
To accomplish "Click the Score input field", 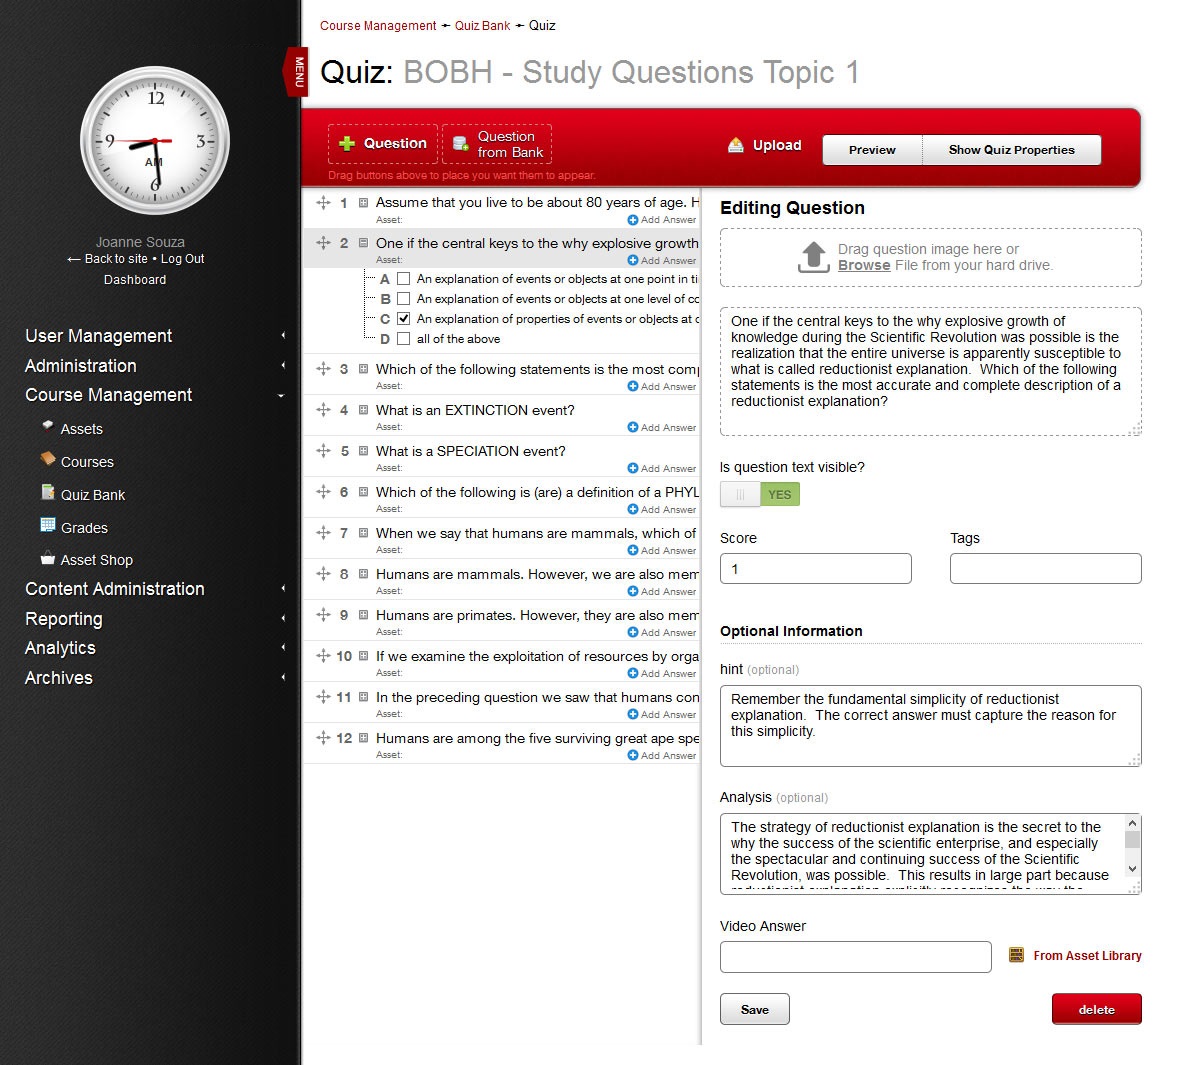I will pos(816,569).
